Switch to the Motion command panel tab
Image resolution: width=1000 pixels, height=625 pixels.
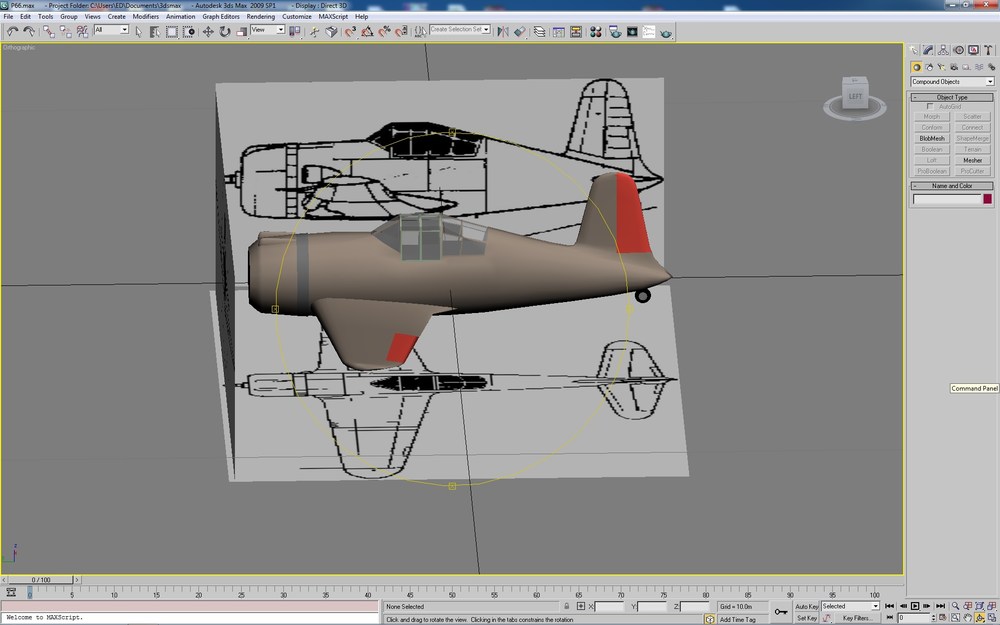point(958,50)
